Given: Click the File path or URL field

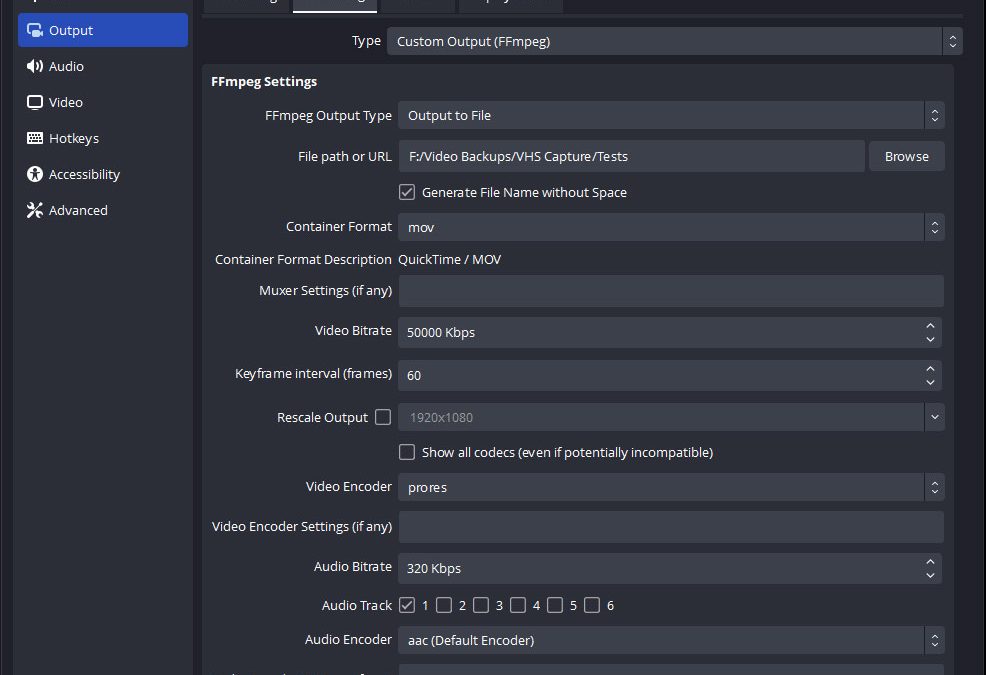Looking at the screenshot, I should (630, 156).
